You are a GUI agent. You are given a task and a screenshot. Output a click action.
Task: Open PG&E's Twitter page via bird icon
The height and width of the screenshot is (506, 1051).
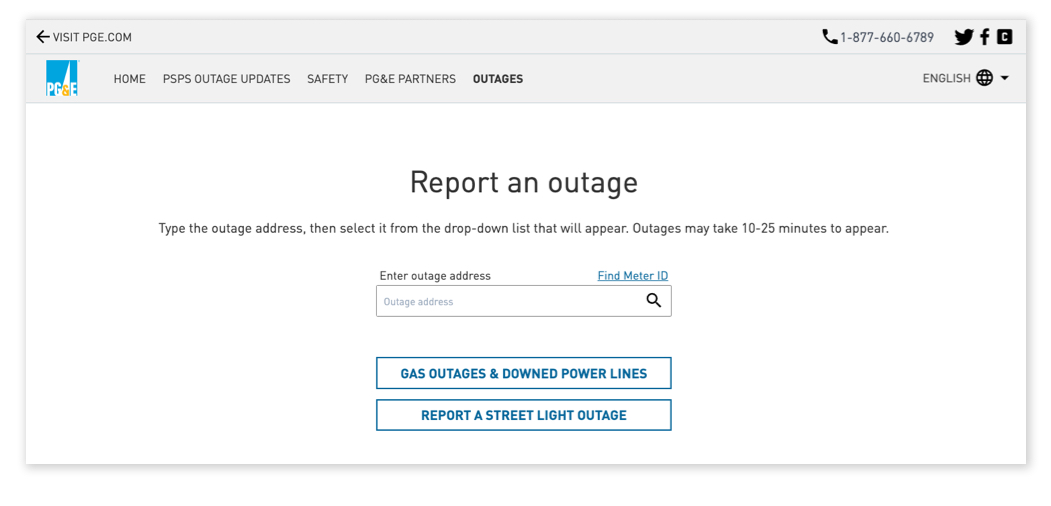pyautogui.click(x=963, y=37)
